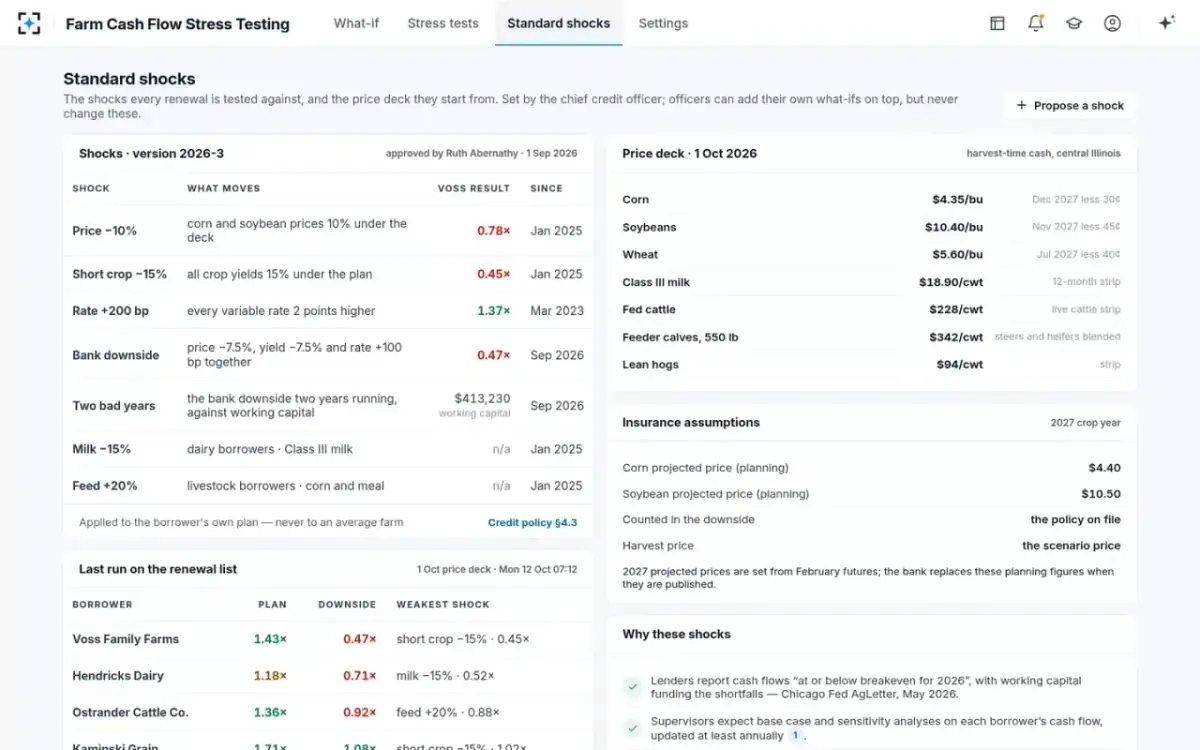Image resolution: width=1200 pixels, height=750 pixels.
Task: Click 'harvest-time cash, central Illinois' label
Action: click(x=1043, y=154)
